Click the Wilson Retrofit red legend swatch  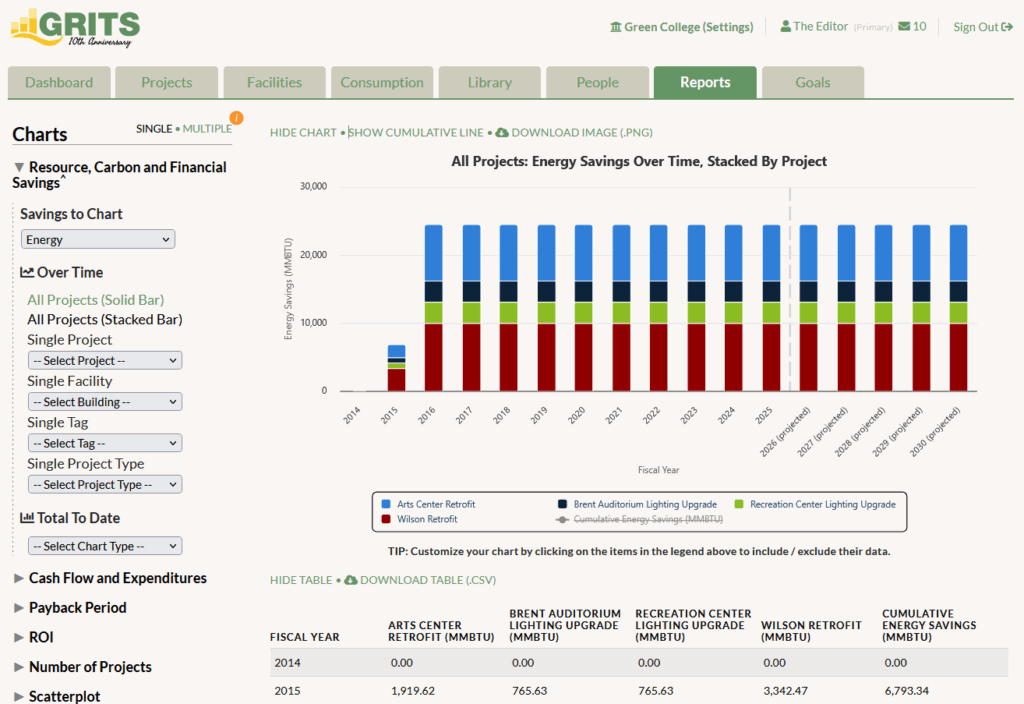click(x=386, y=520)
